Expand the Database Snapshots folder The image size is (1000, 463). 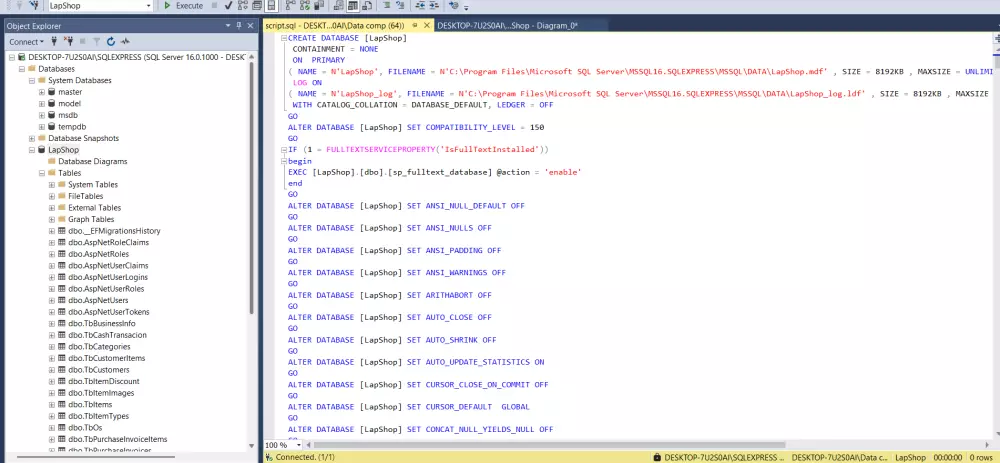32,138
